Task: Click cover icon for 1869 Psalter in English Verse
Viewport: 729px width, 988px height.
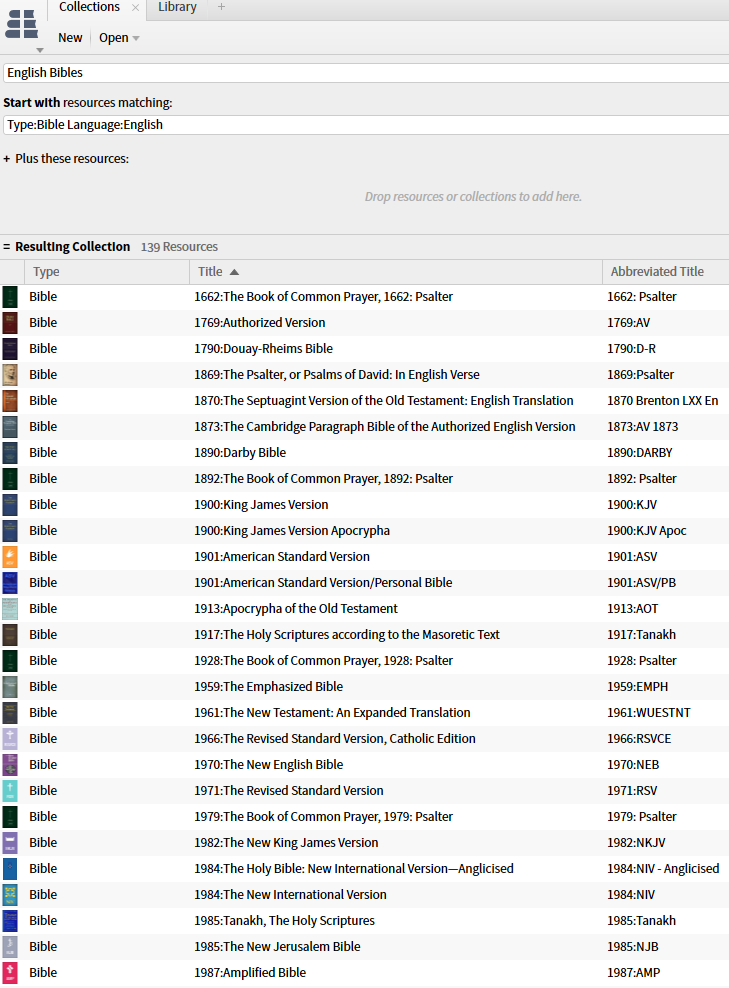Action: 10,375
